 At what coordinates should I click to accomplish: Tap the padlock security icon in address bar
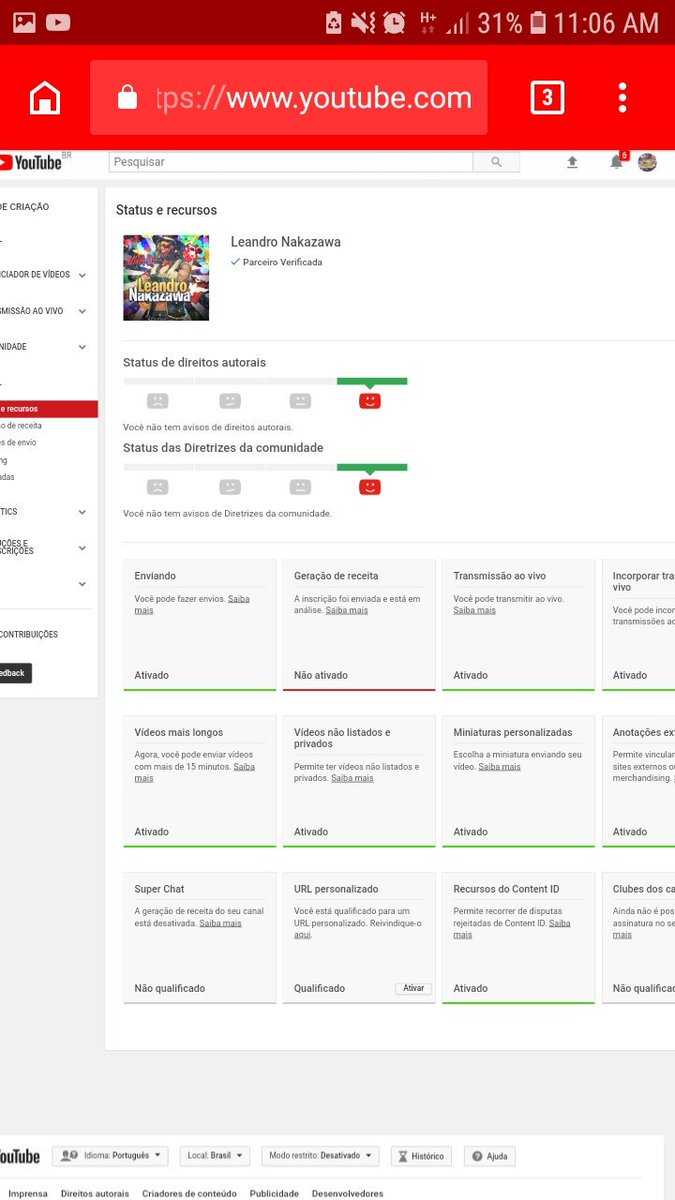point(127,97)
